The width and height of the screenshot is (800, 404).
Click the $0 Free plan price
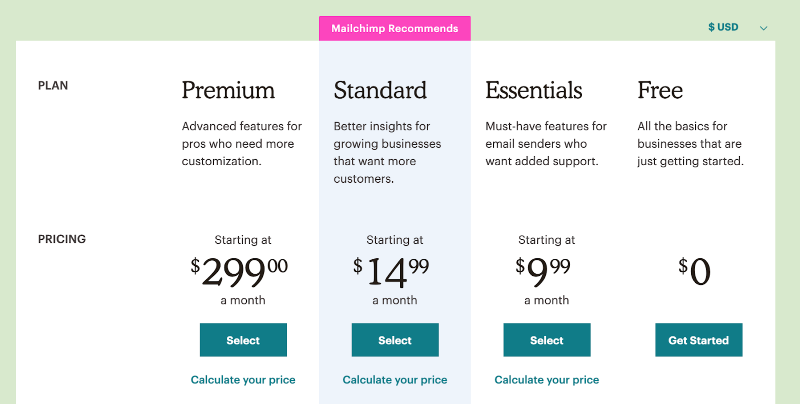point(695,271)
